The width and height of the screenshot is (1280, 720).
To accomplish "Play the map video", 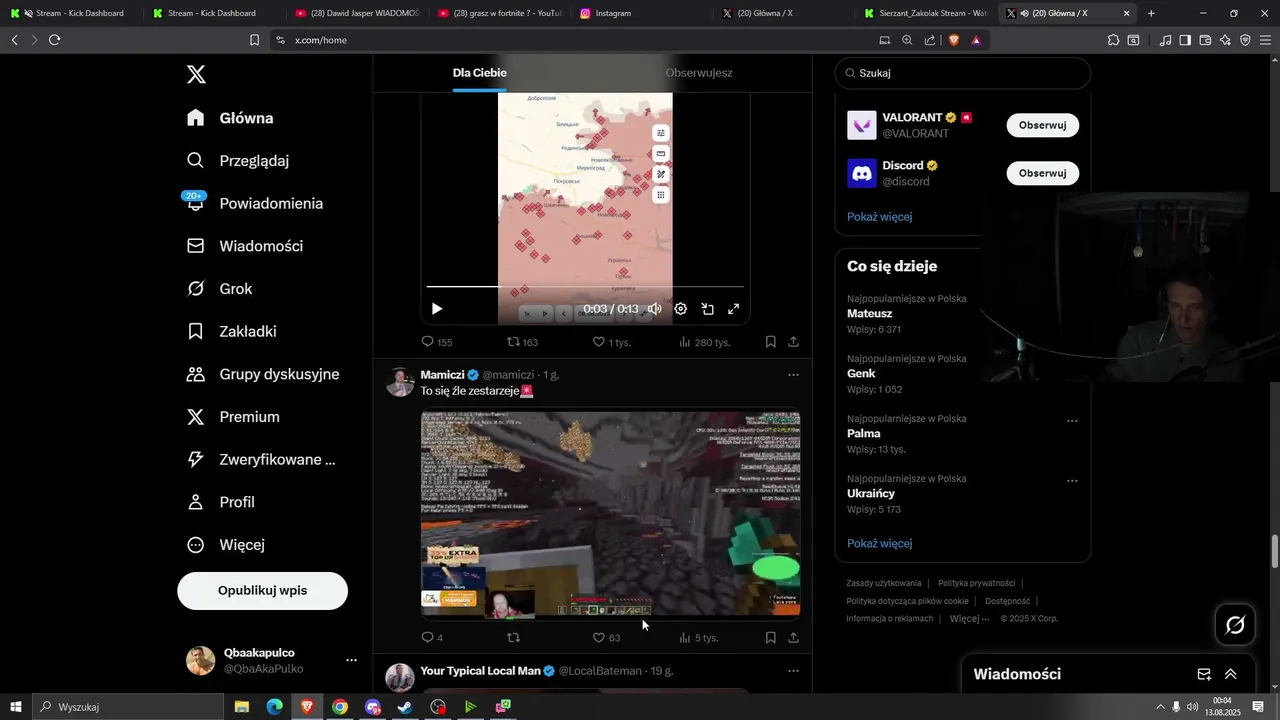I will click(x=437, y=309).
